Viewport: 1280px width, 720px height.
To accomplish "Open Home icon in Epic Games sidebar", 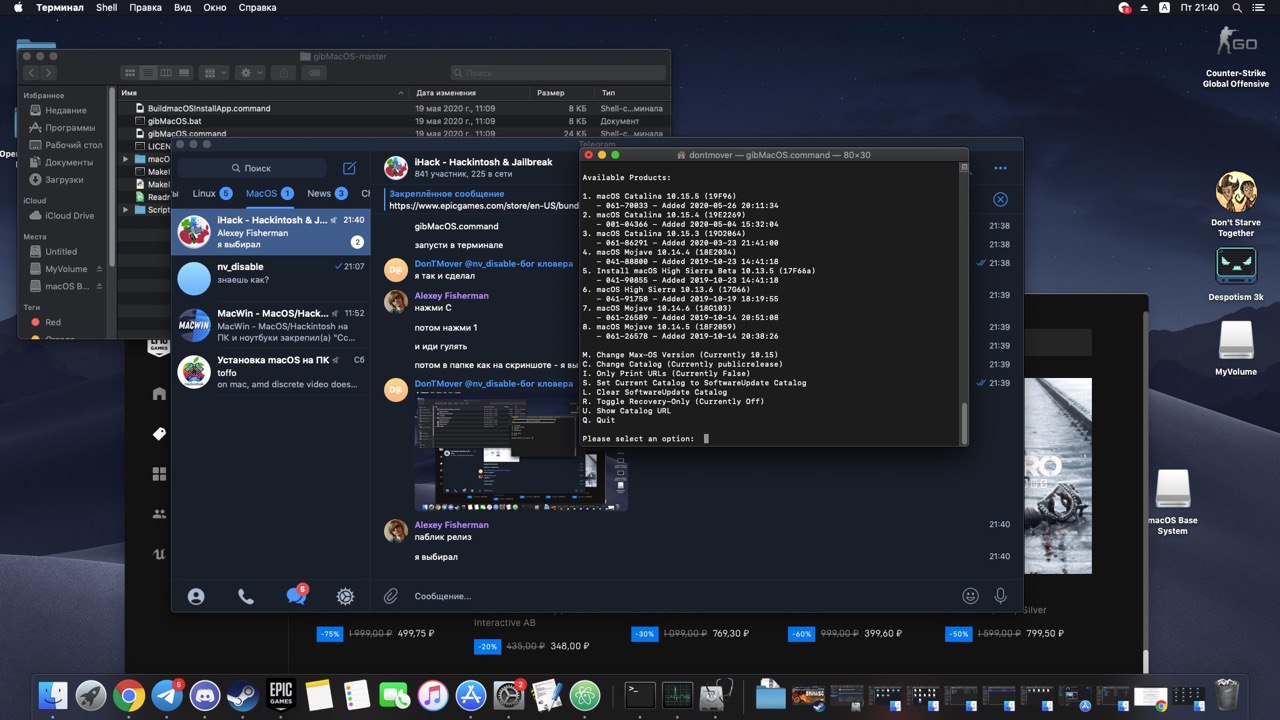I will 159,394.
